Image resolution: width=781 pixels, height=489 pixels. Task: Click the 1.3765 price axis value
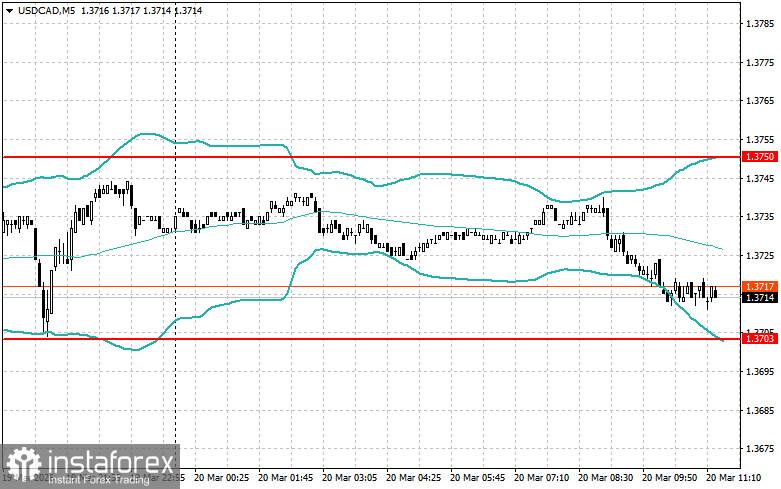760,101
